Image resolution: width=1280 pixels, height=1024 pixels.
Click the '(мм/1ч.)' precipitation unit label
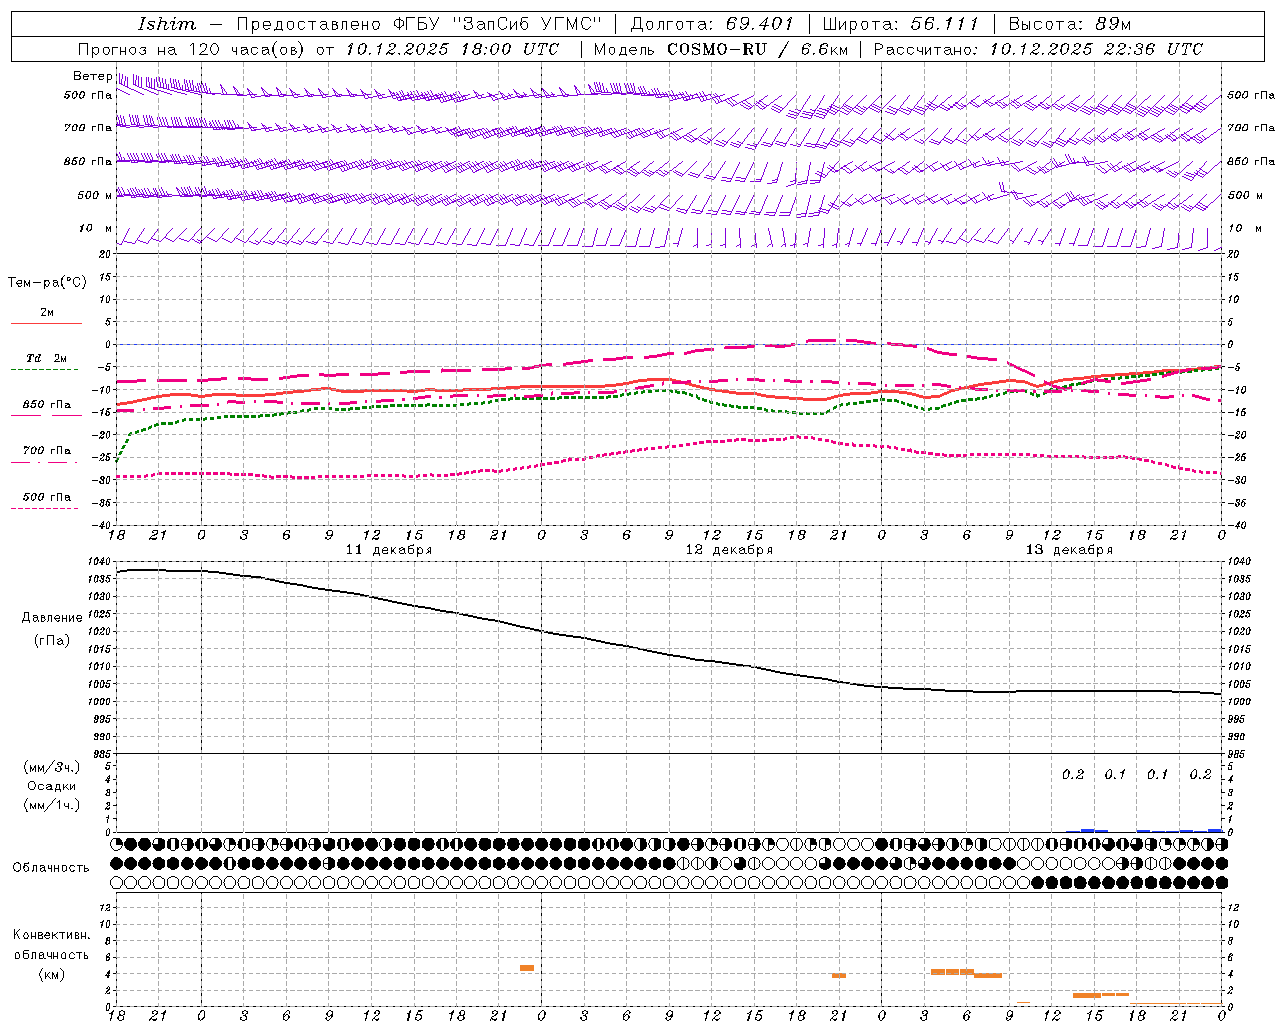point(52,805)
